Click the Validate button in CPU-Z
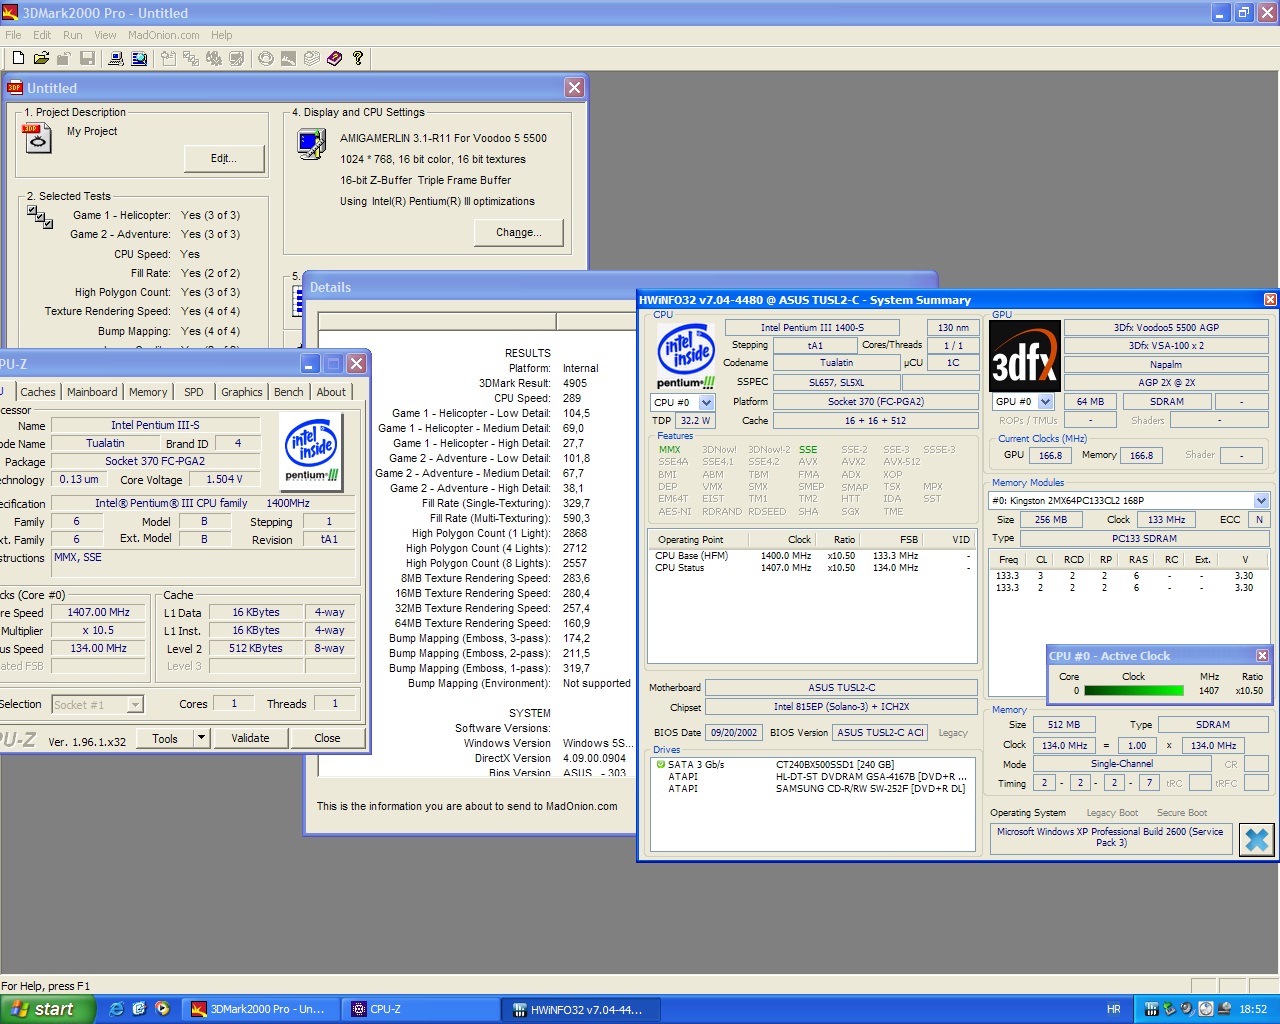The height and width of the screenshot is (1024, 1280). point(250,738)
